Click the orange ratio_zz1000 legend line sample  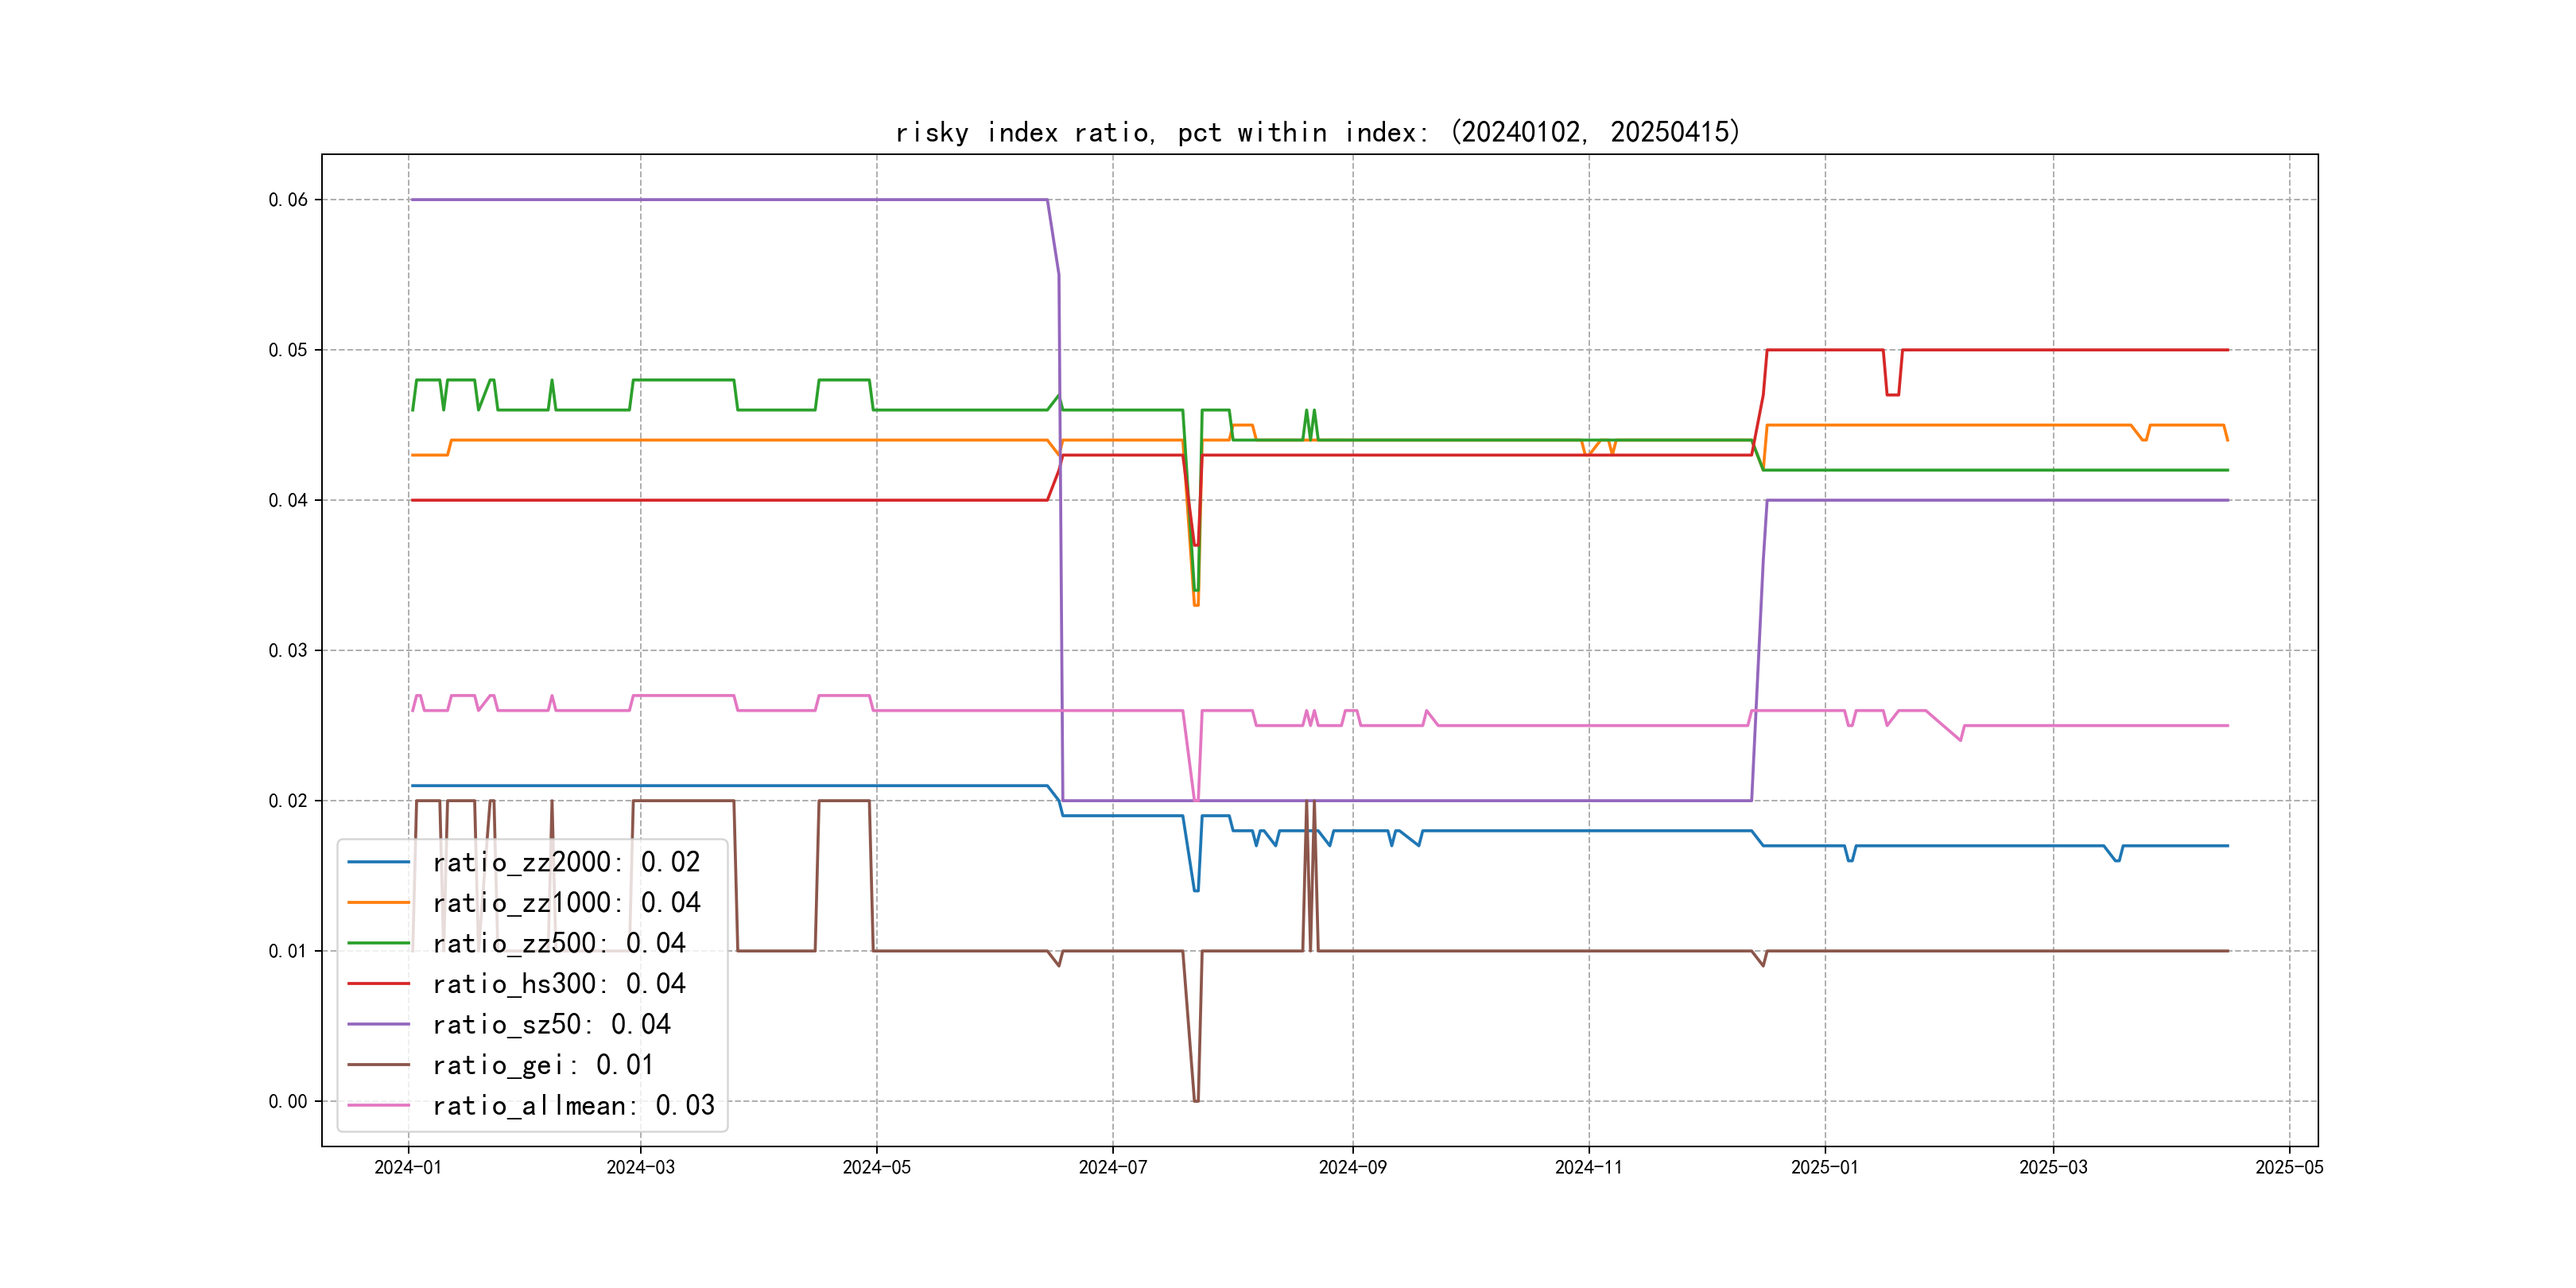378,902
